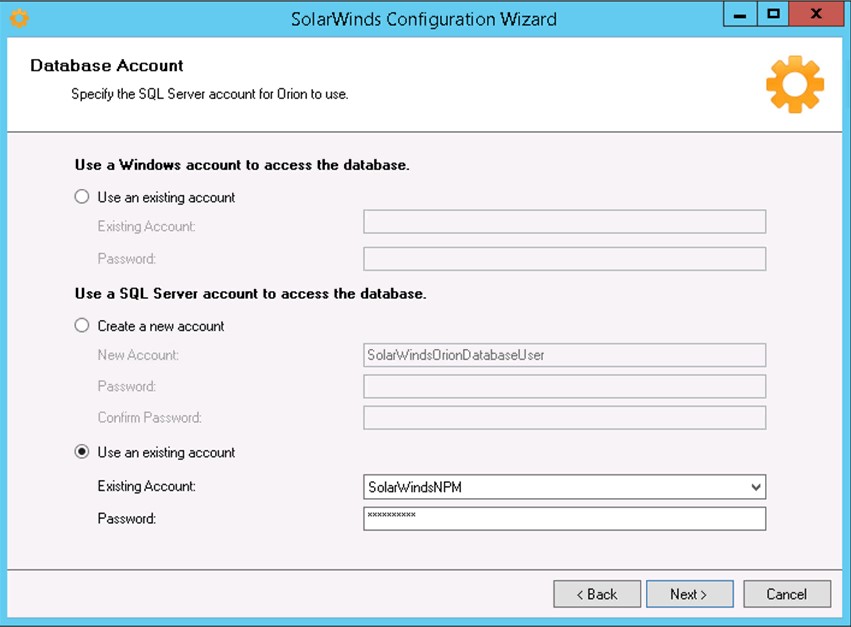Click the Windows account Password field
851x627 pixels.
point(564,259)
